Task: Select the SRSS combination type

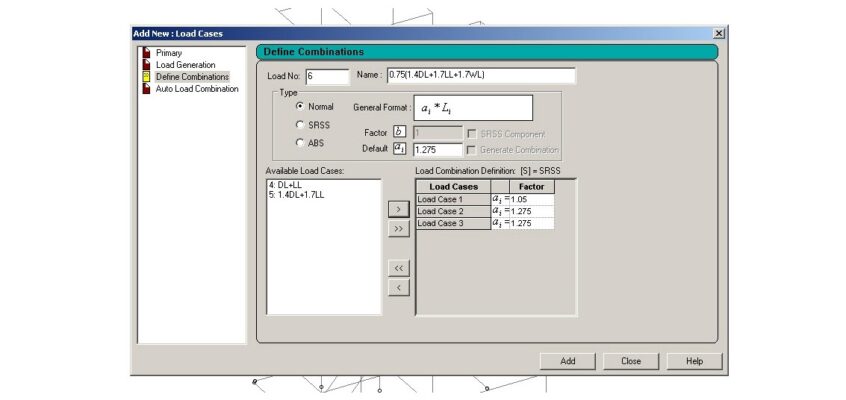Action: click(x=300, y=125)
